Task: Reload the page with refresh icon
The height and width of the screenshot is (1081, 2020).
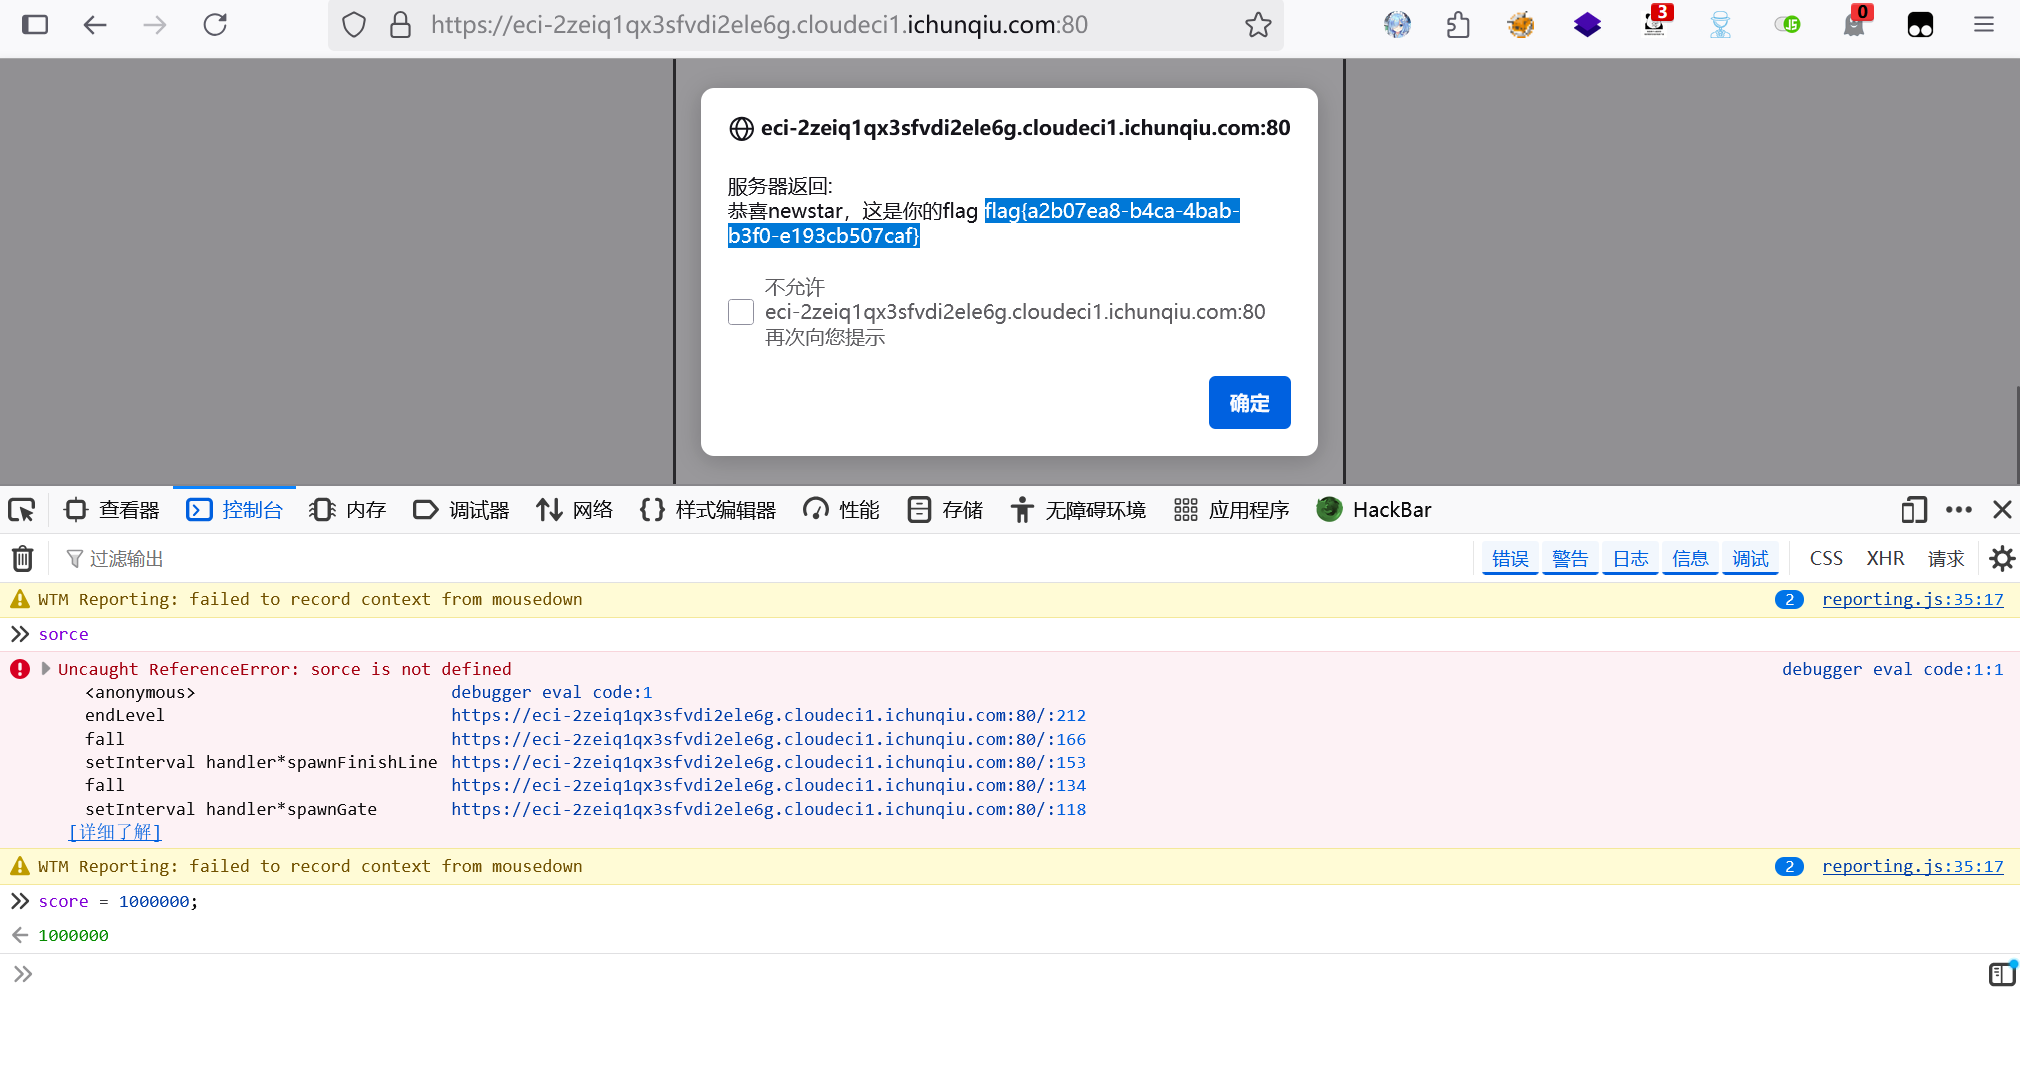Action: tap(215, 25)
